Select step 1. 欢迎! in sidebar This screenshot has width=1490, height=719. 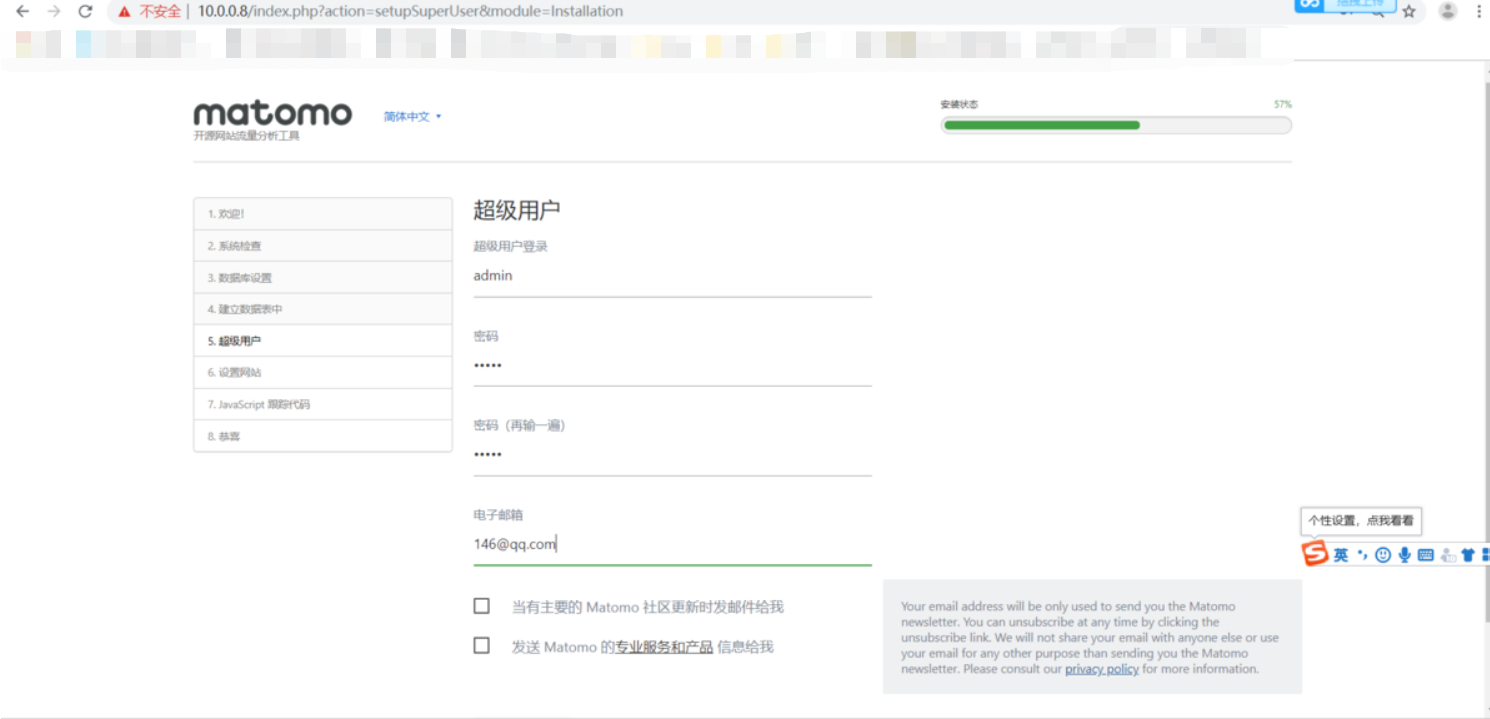(323, 214)
